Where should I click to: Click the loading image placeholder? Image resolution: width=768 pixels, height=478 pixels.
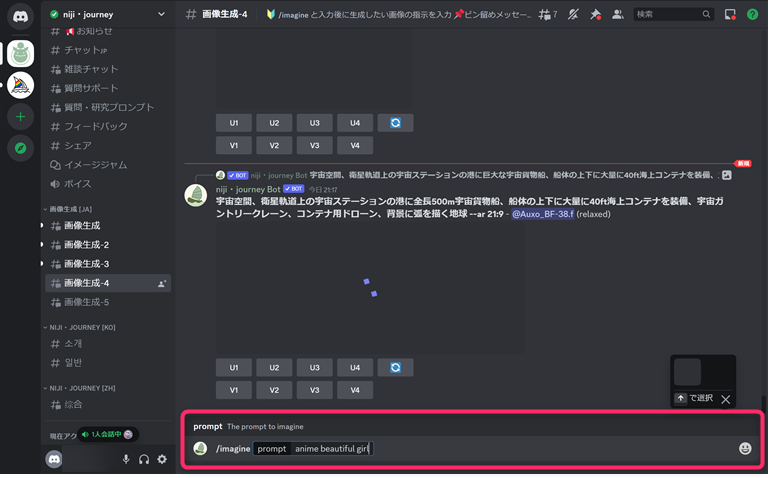(x=370, y=287)
